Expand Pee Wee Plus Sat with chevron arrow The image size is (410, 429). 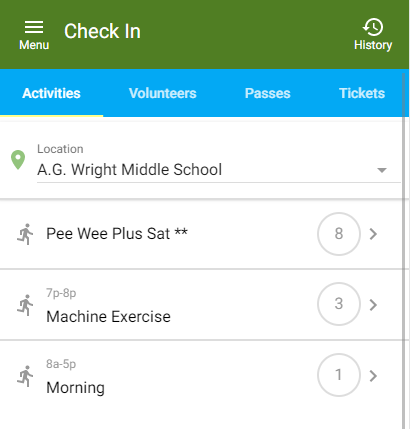[x=373, y=234]
